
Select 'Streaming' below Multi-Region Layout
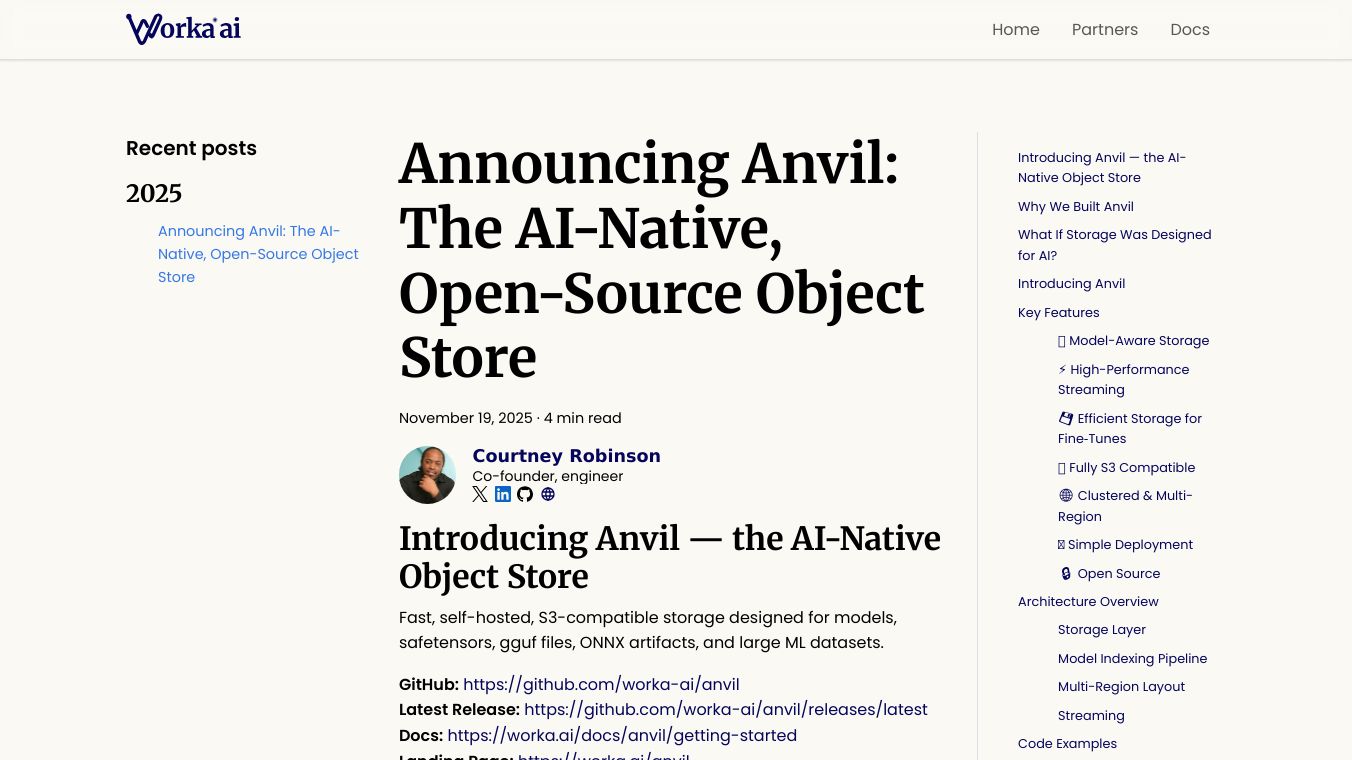[x=1091, y=715]
